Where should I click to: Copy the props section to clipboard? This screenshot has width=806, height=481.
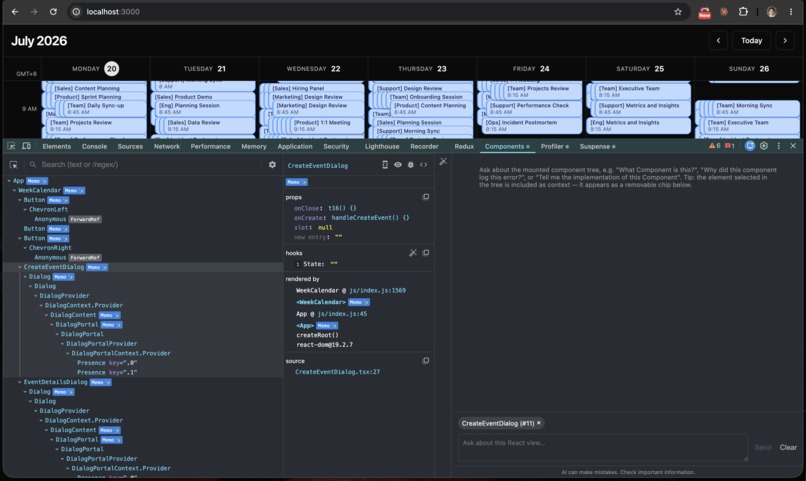(x=426, y=197)
